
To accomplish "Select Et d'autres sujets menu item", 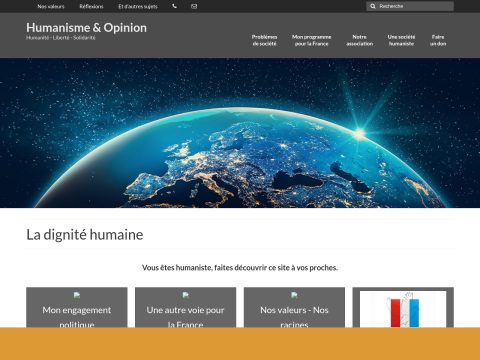I will pyautogui.click(x=138, y=6).
